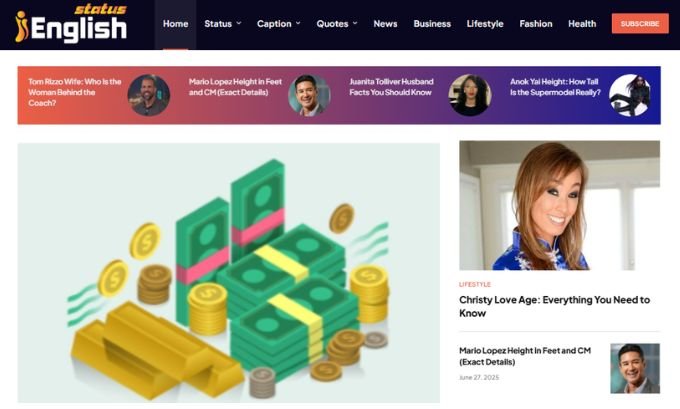Viewport: 680px width, 409px height.
Task: Expand the Quotes dropdown arrow
Action: tap(355, 23)
